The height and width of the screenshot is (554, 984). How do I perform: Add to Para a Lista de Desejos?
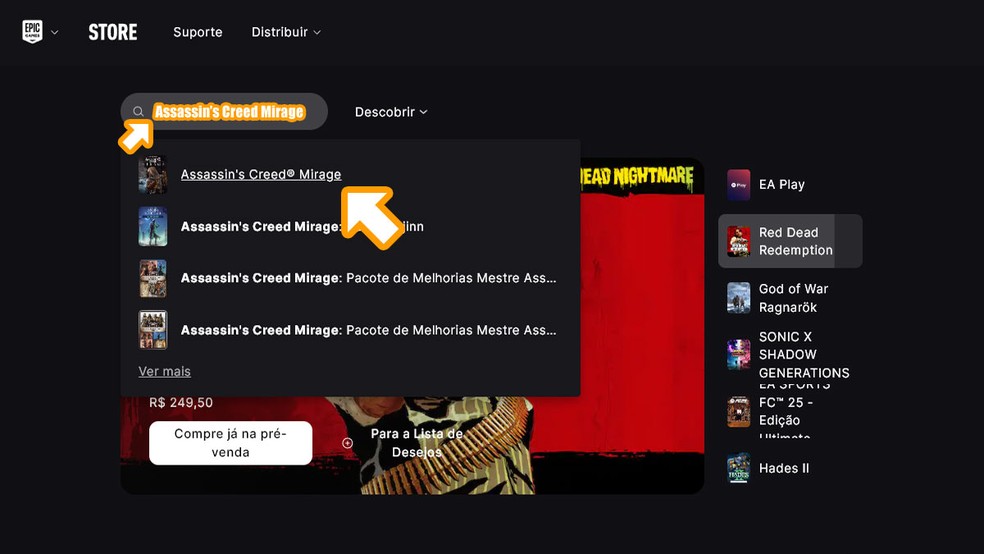pos(417,443)
